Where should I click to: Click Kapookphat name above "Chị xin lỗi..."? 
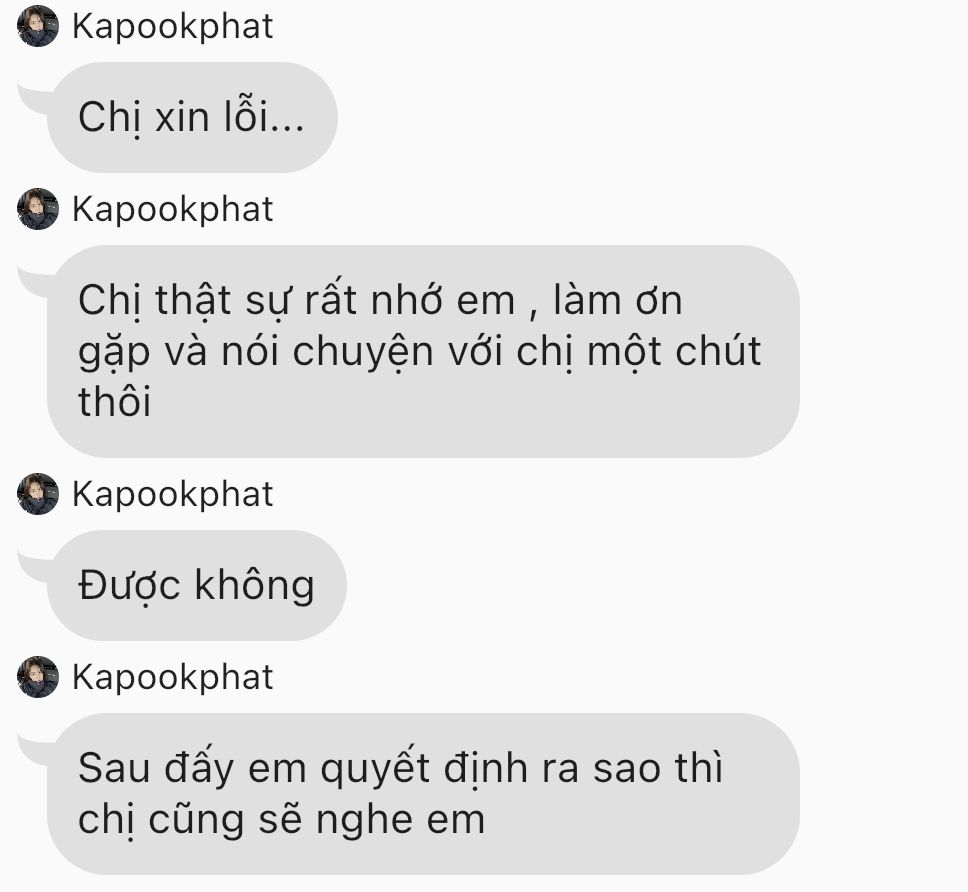tap(172, 27)
